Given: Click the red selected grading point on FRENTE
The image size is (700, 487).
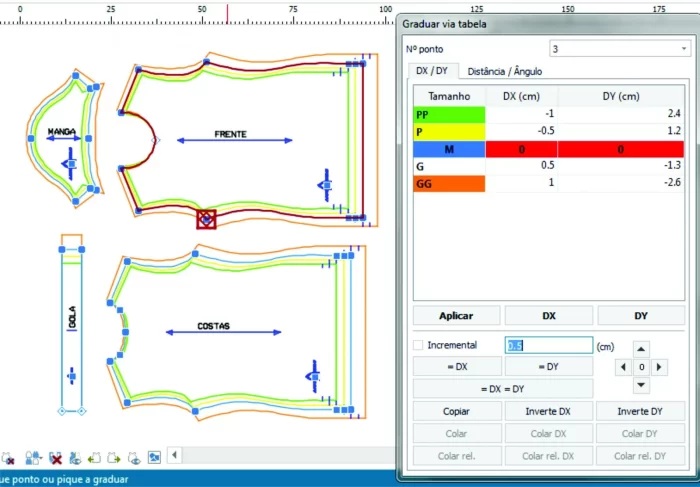Looking at the screenshot, I should pos(206,218).
